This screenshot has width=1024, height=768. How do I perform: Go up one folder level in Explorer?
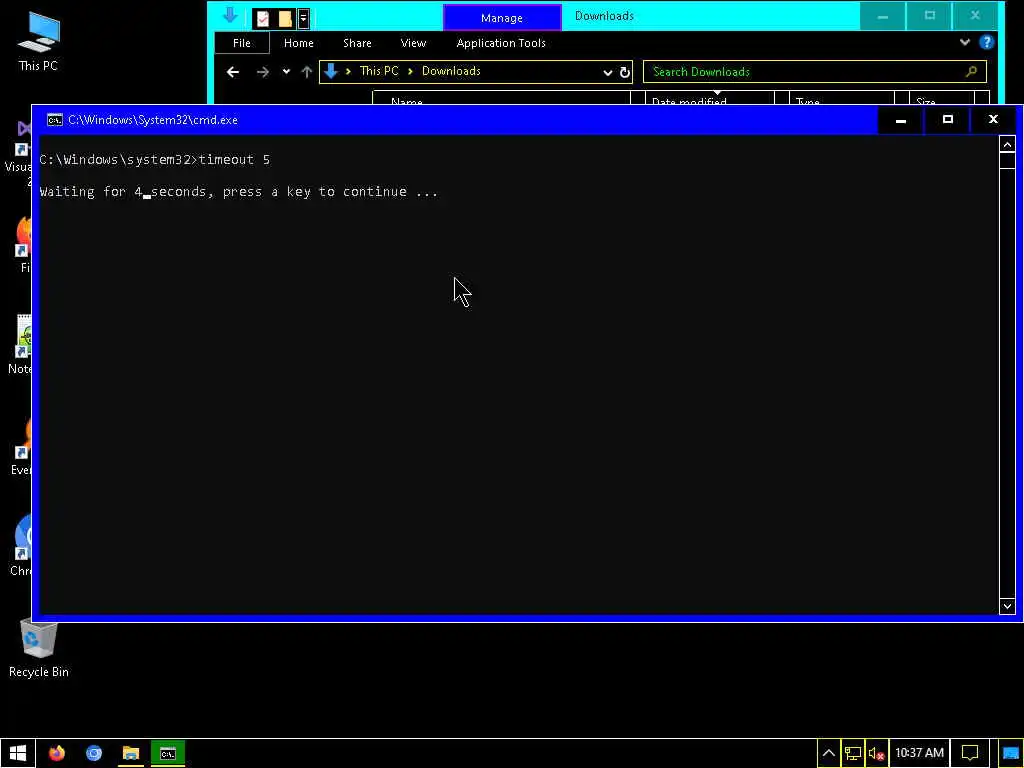click(x=306, y=72)
